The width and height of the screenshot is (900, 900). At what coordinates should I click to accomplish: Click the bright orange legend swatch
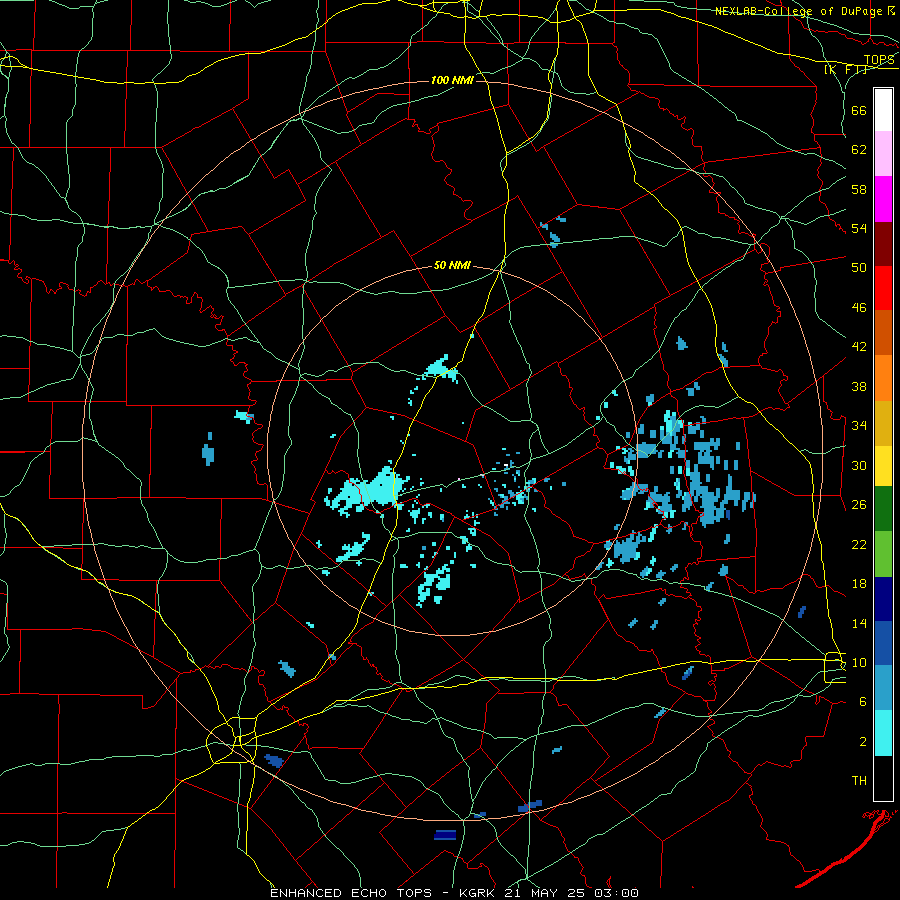point(883,378)
